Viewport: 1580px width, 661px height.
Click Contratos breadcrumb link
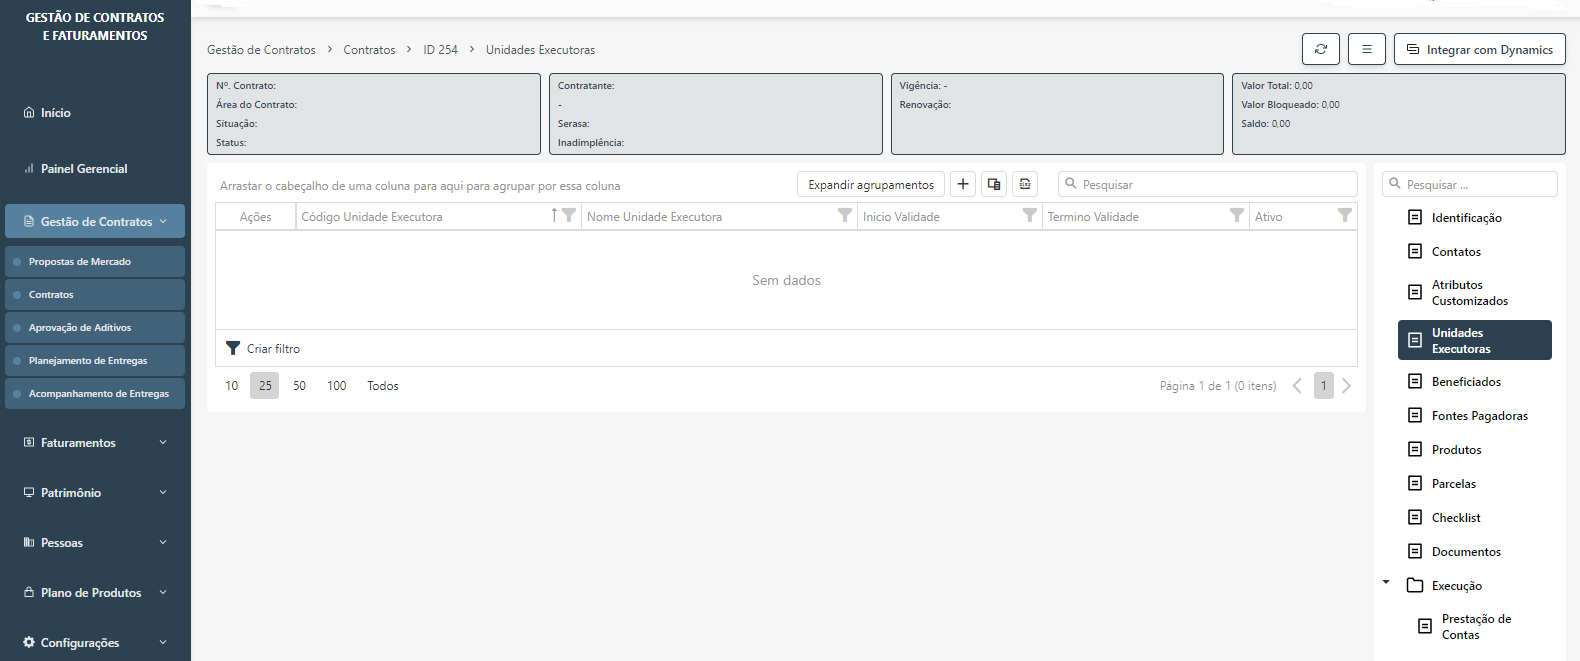click(x=369, y=50)
